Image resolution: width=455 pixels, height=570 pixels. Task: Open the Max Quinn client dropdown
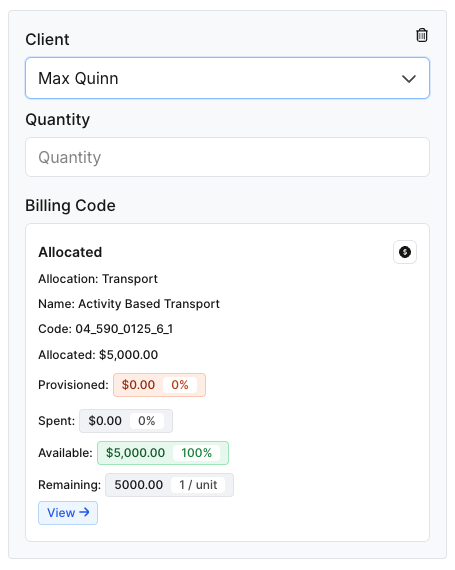[228, 78]
